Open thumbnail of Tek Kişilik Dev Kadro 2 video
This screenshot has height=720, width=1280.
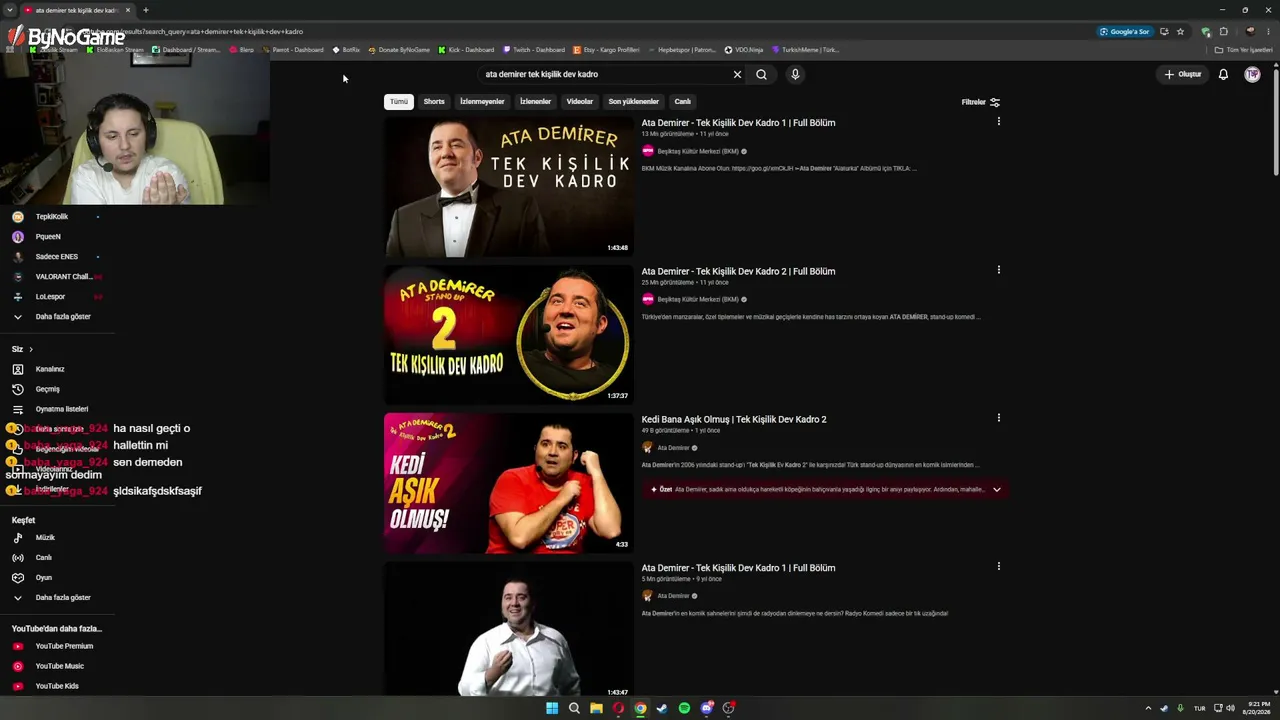pos(509,335)
